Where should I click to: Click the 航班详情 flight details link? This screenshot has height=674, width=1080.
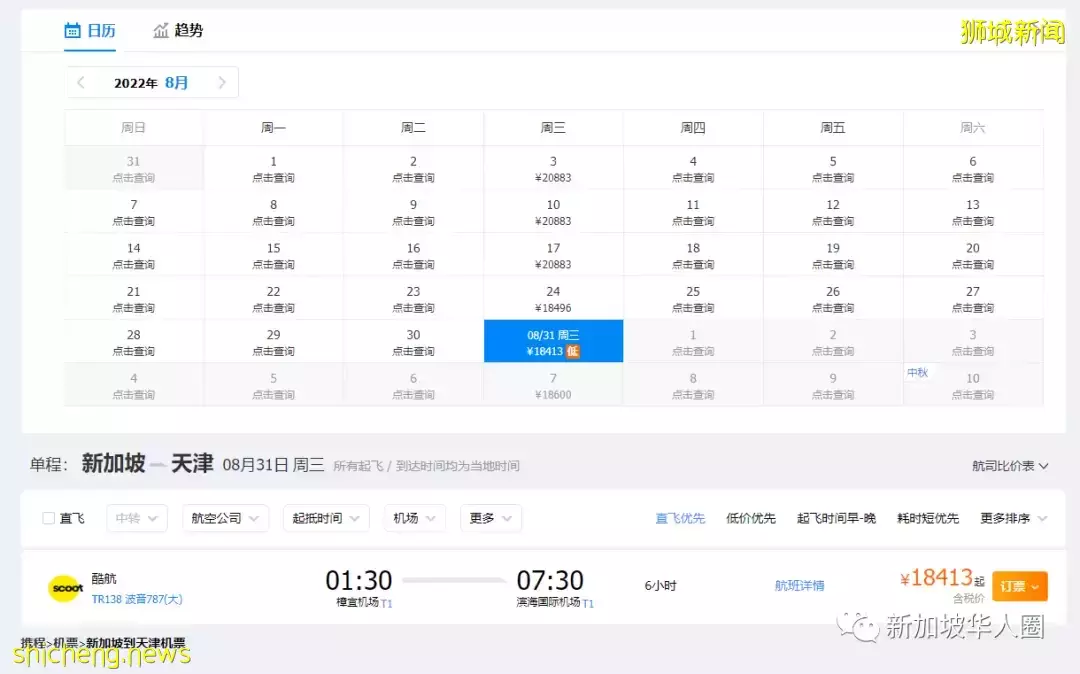pyautogui.click(x=799, y=587)
